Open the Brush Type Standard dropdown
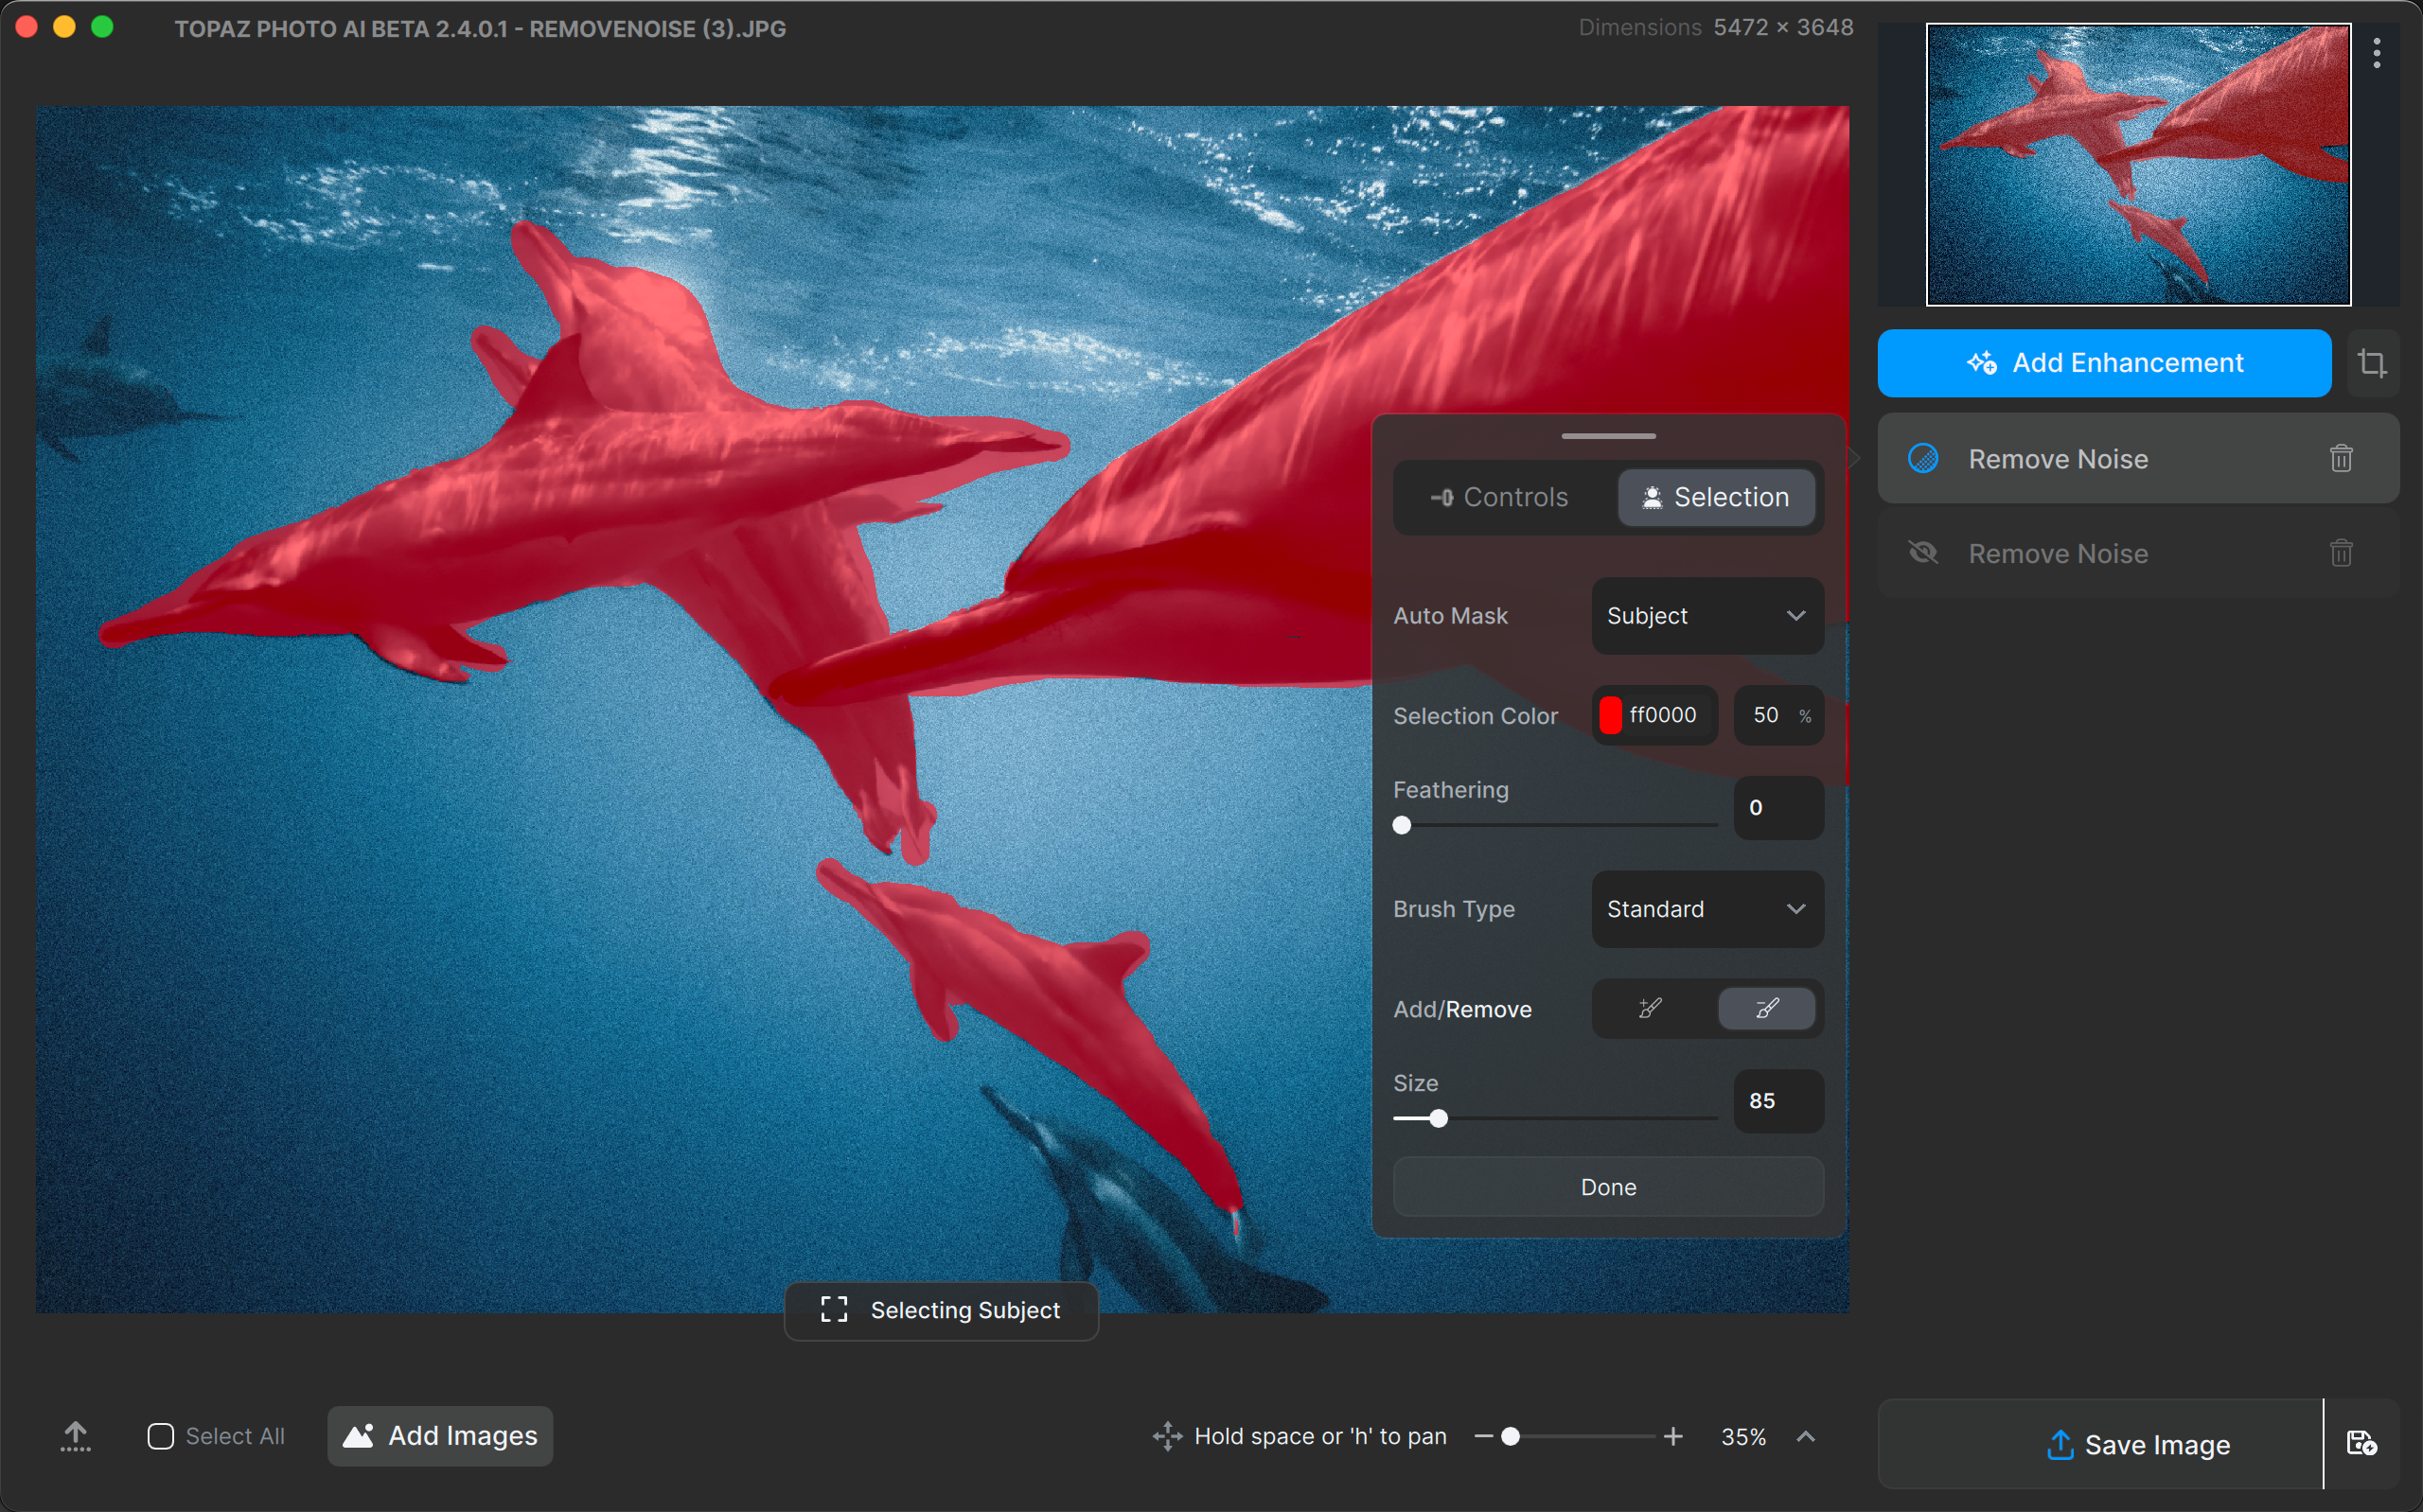The height and width of the screenshot is (1512, 2423). [x=1707, y=909]
